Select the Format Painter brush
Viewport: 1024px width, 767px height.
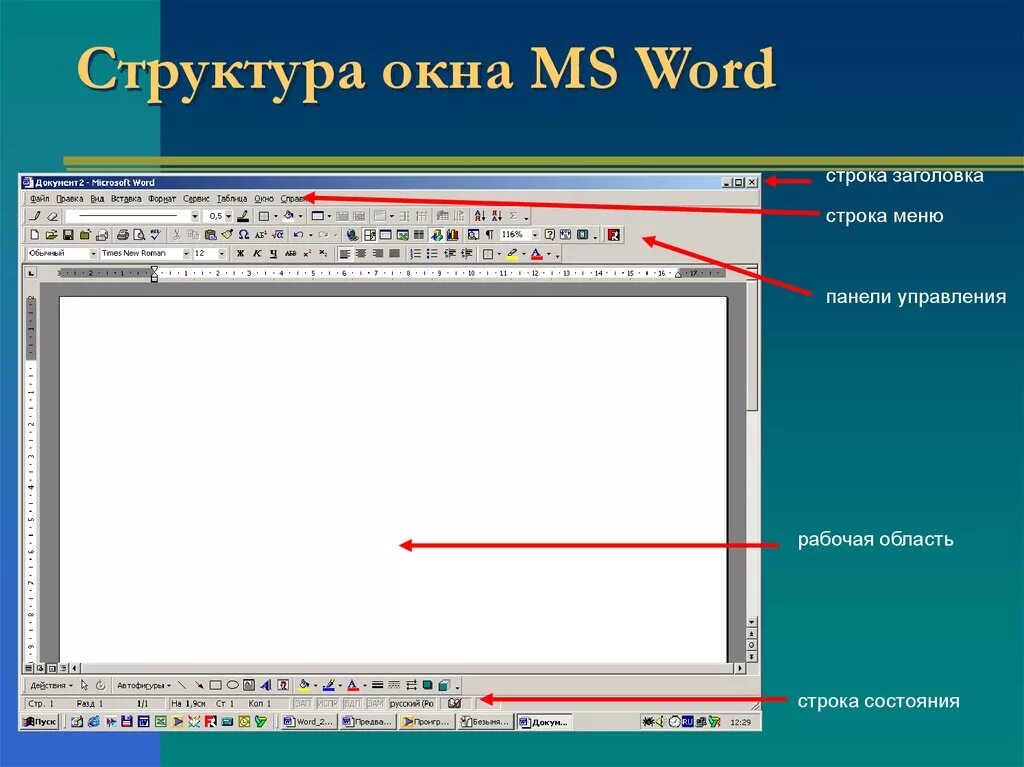(x=227, y=235)
